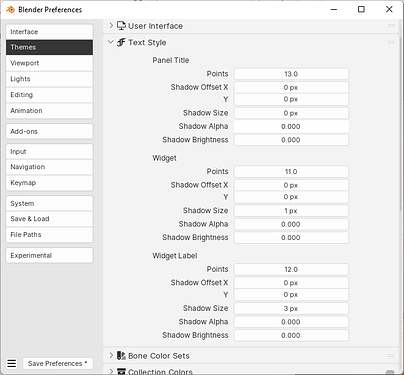Viewport: 404px width, 375px height.
Task: Minimize the Blender Preferences window
Action: pyautogui.click(x=334, y=9)
